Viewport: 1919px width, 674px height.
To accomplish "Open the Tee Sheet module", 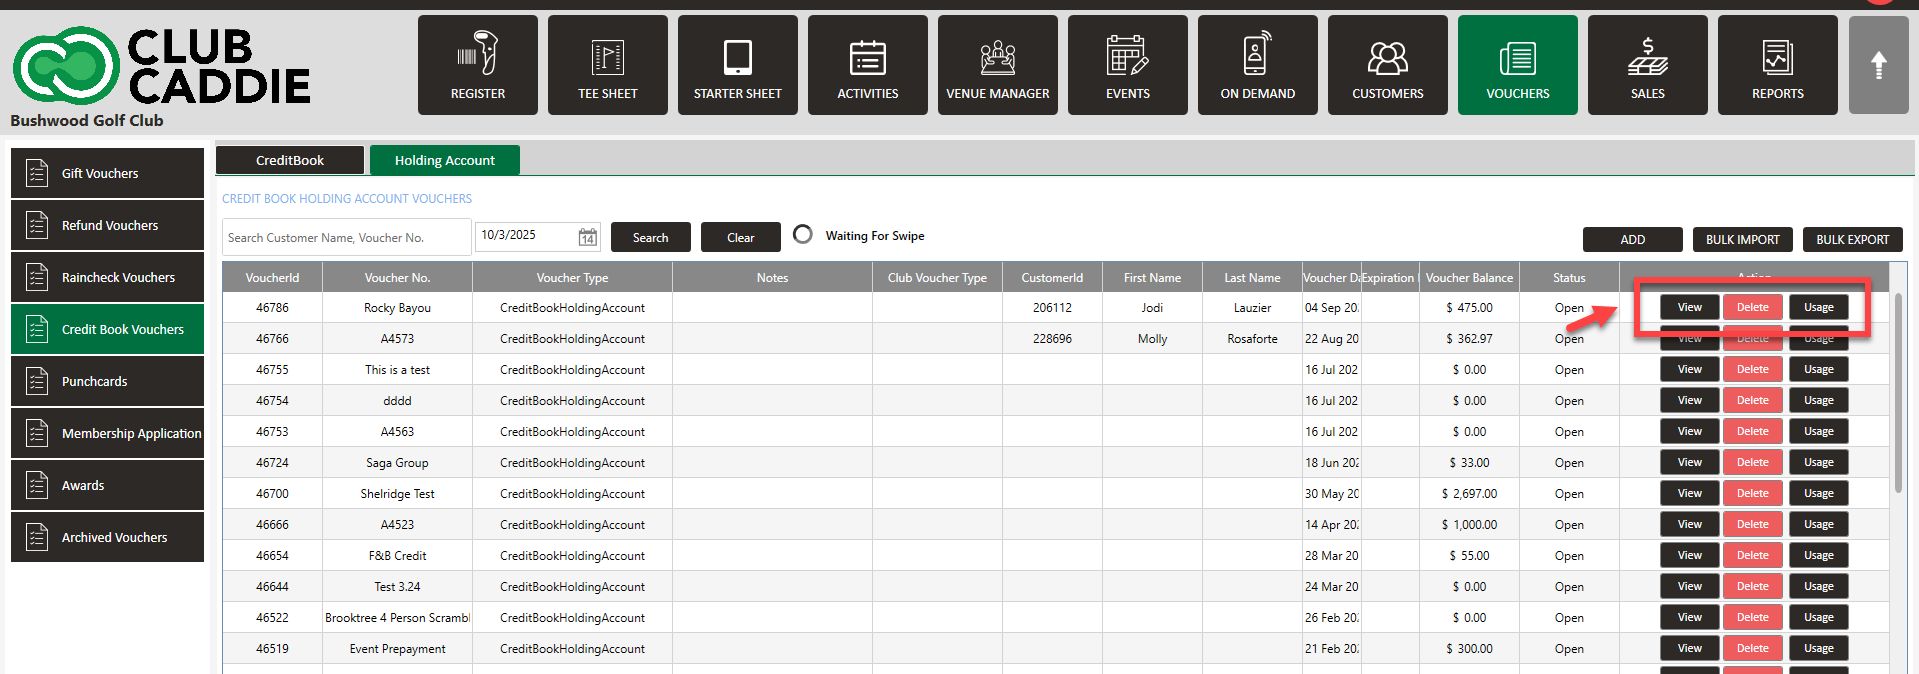I will pyautogui.click(x=607, y=65).
